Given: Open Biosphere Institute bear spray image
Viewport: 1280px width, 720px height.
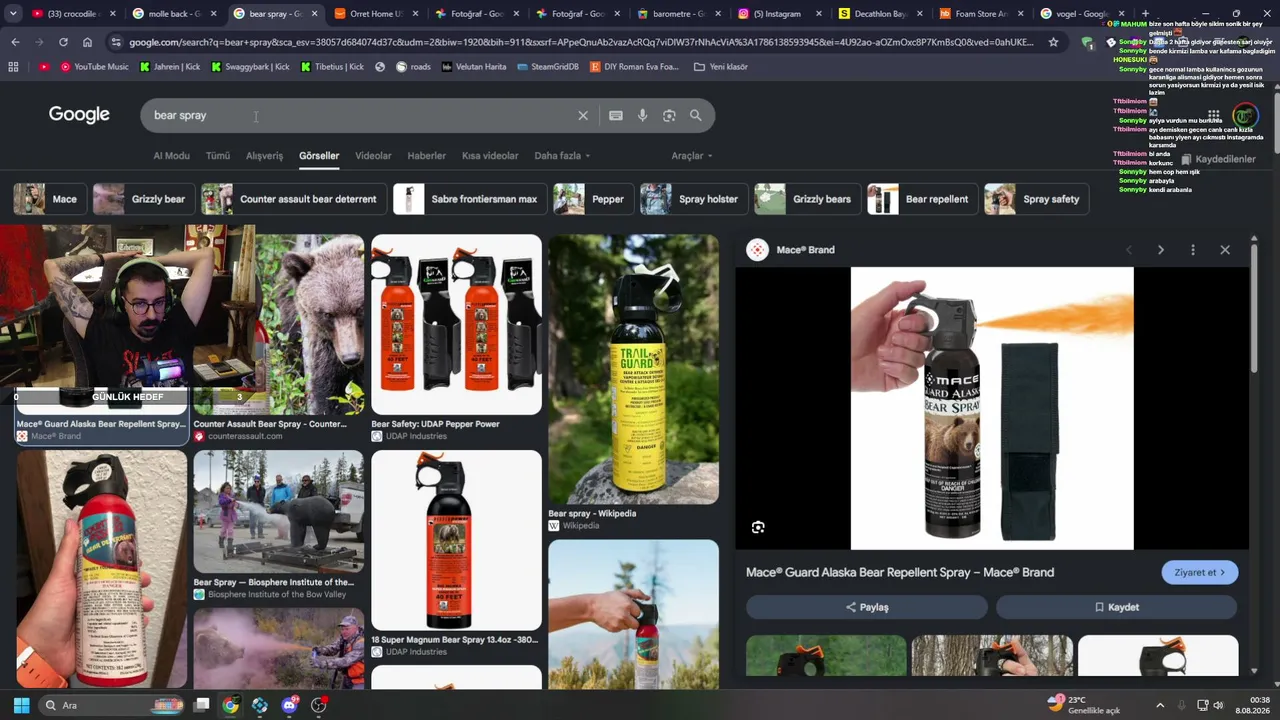Looking at the screenshot, I should (278, 511).
